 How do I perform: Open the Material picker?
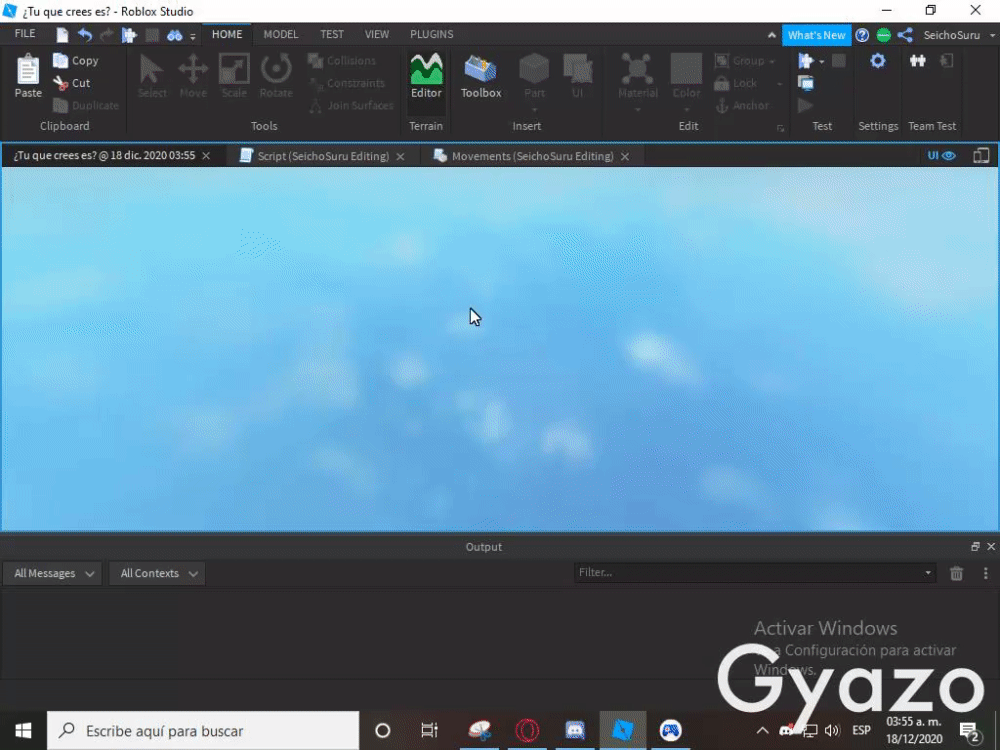coord(637,76)
